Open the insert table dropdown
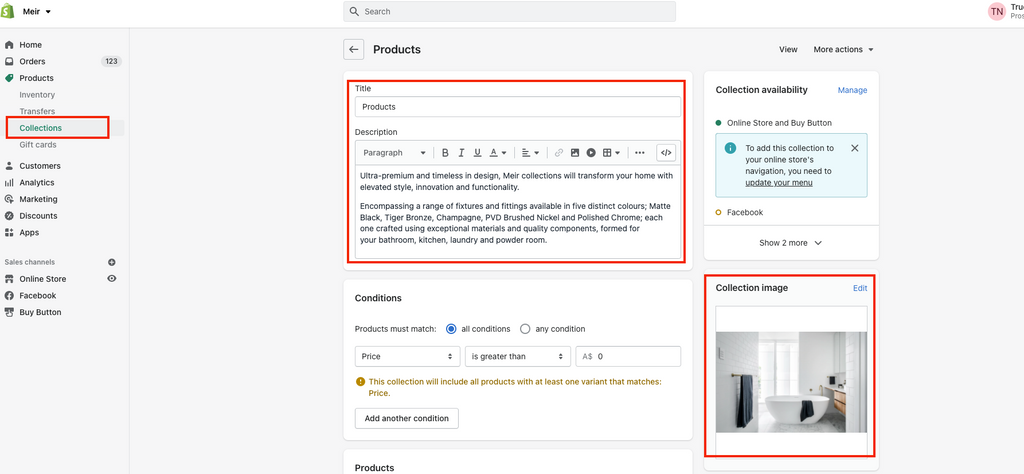The image size is (1024, 474). click(x=611, y=153)
